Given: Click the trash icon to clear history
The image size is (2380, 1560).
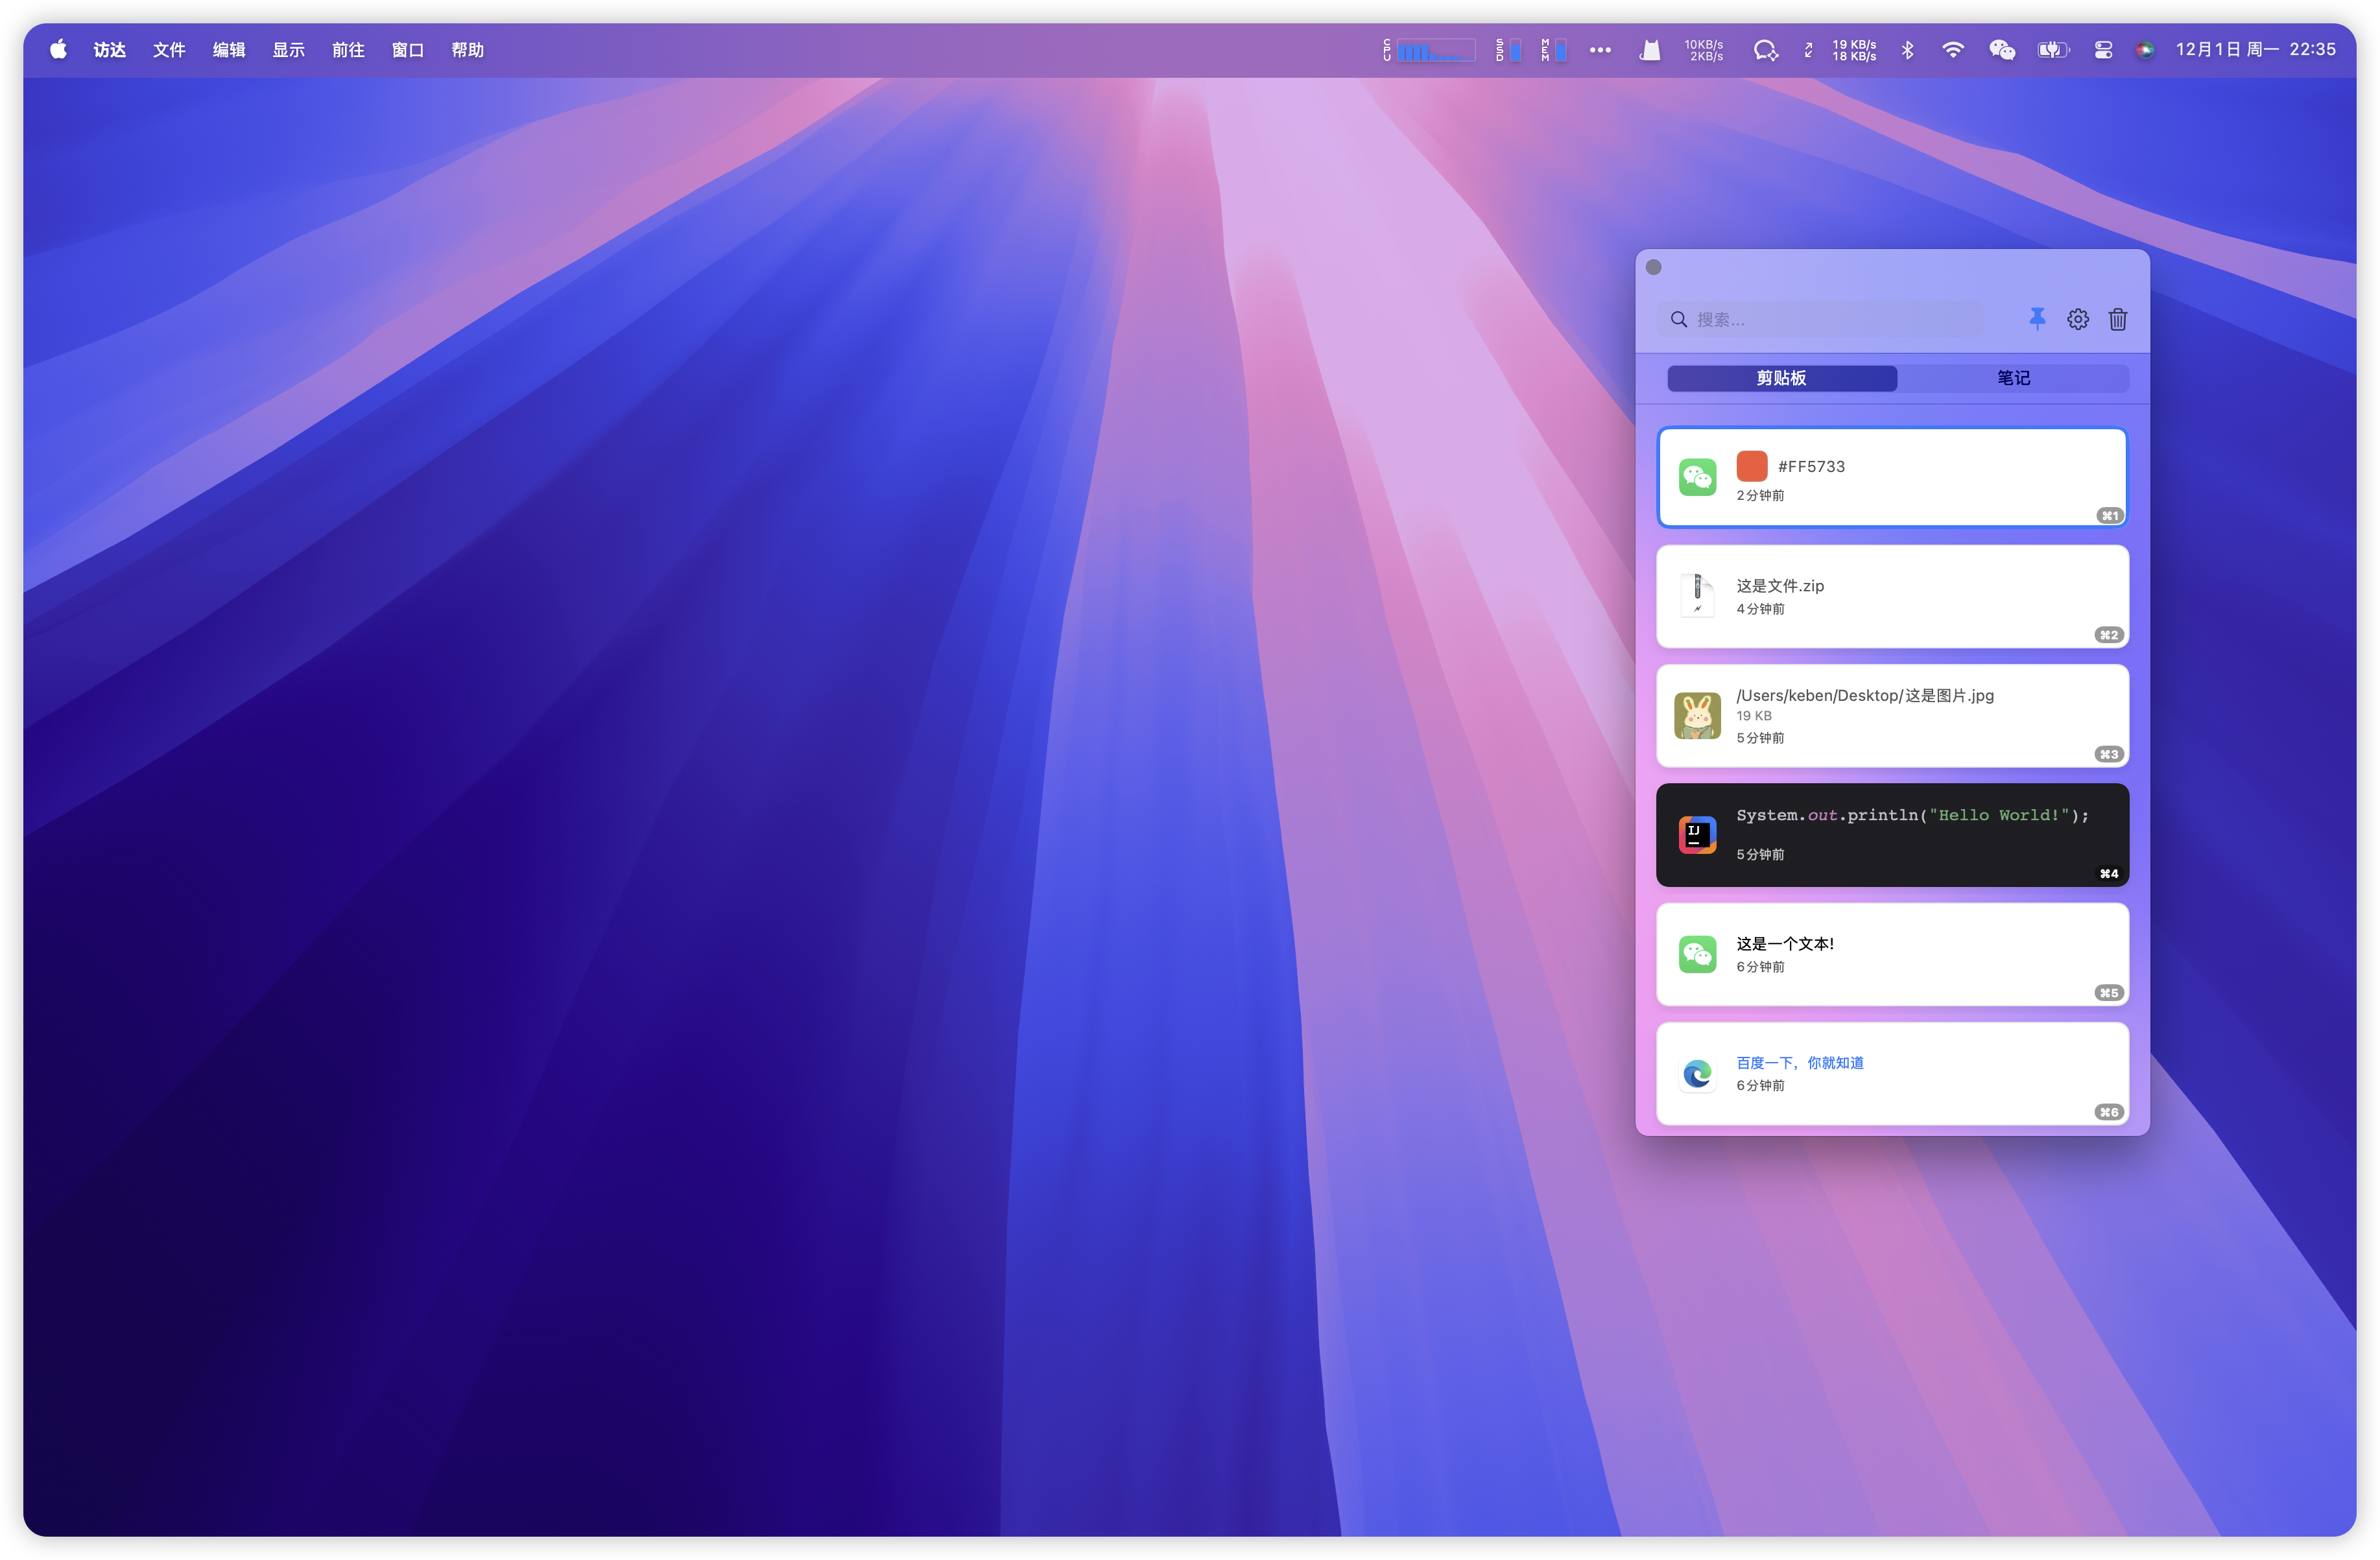Looking at the screenshot, I should (x=2117, y=319).
